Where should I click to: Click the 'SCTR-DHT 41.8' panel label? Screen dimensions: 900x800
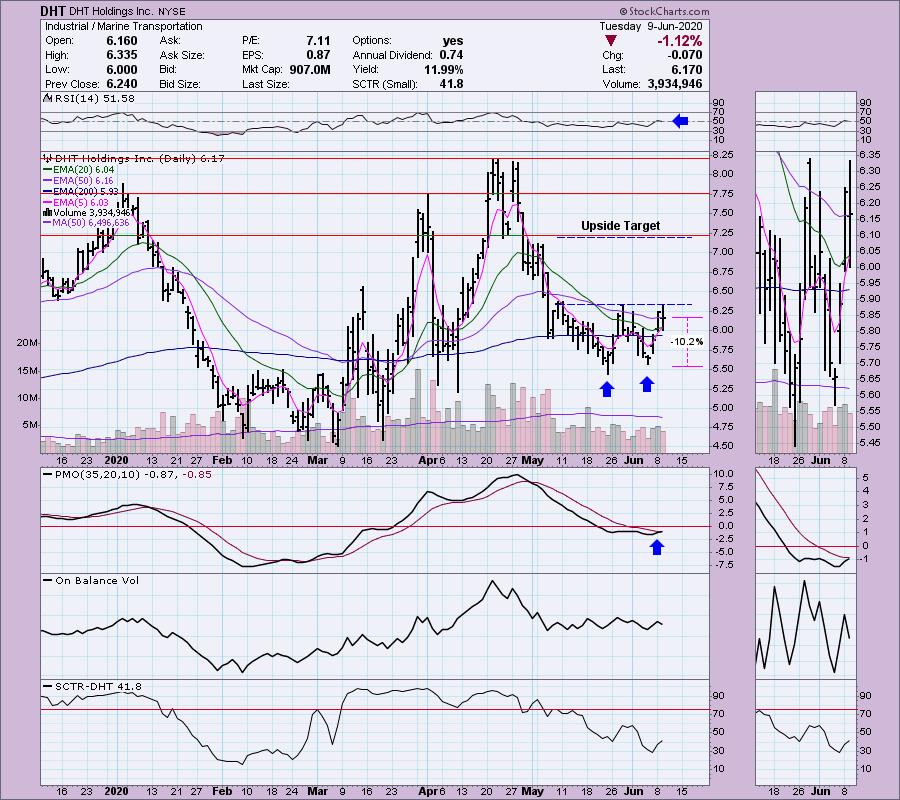[x=98, y=686]
